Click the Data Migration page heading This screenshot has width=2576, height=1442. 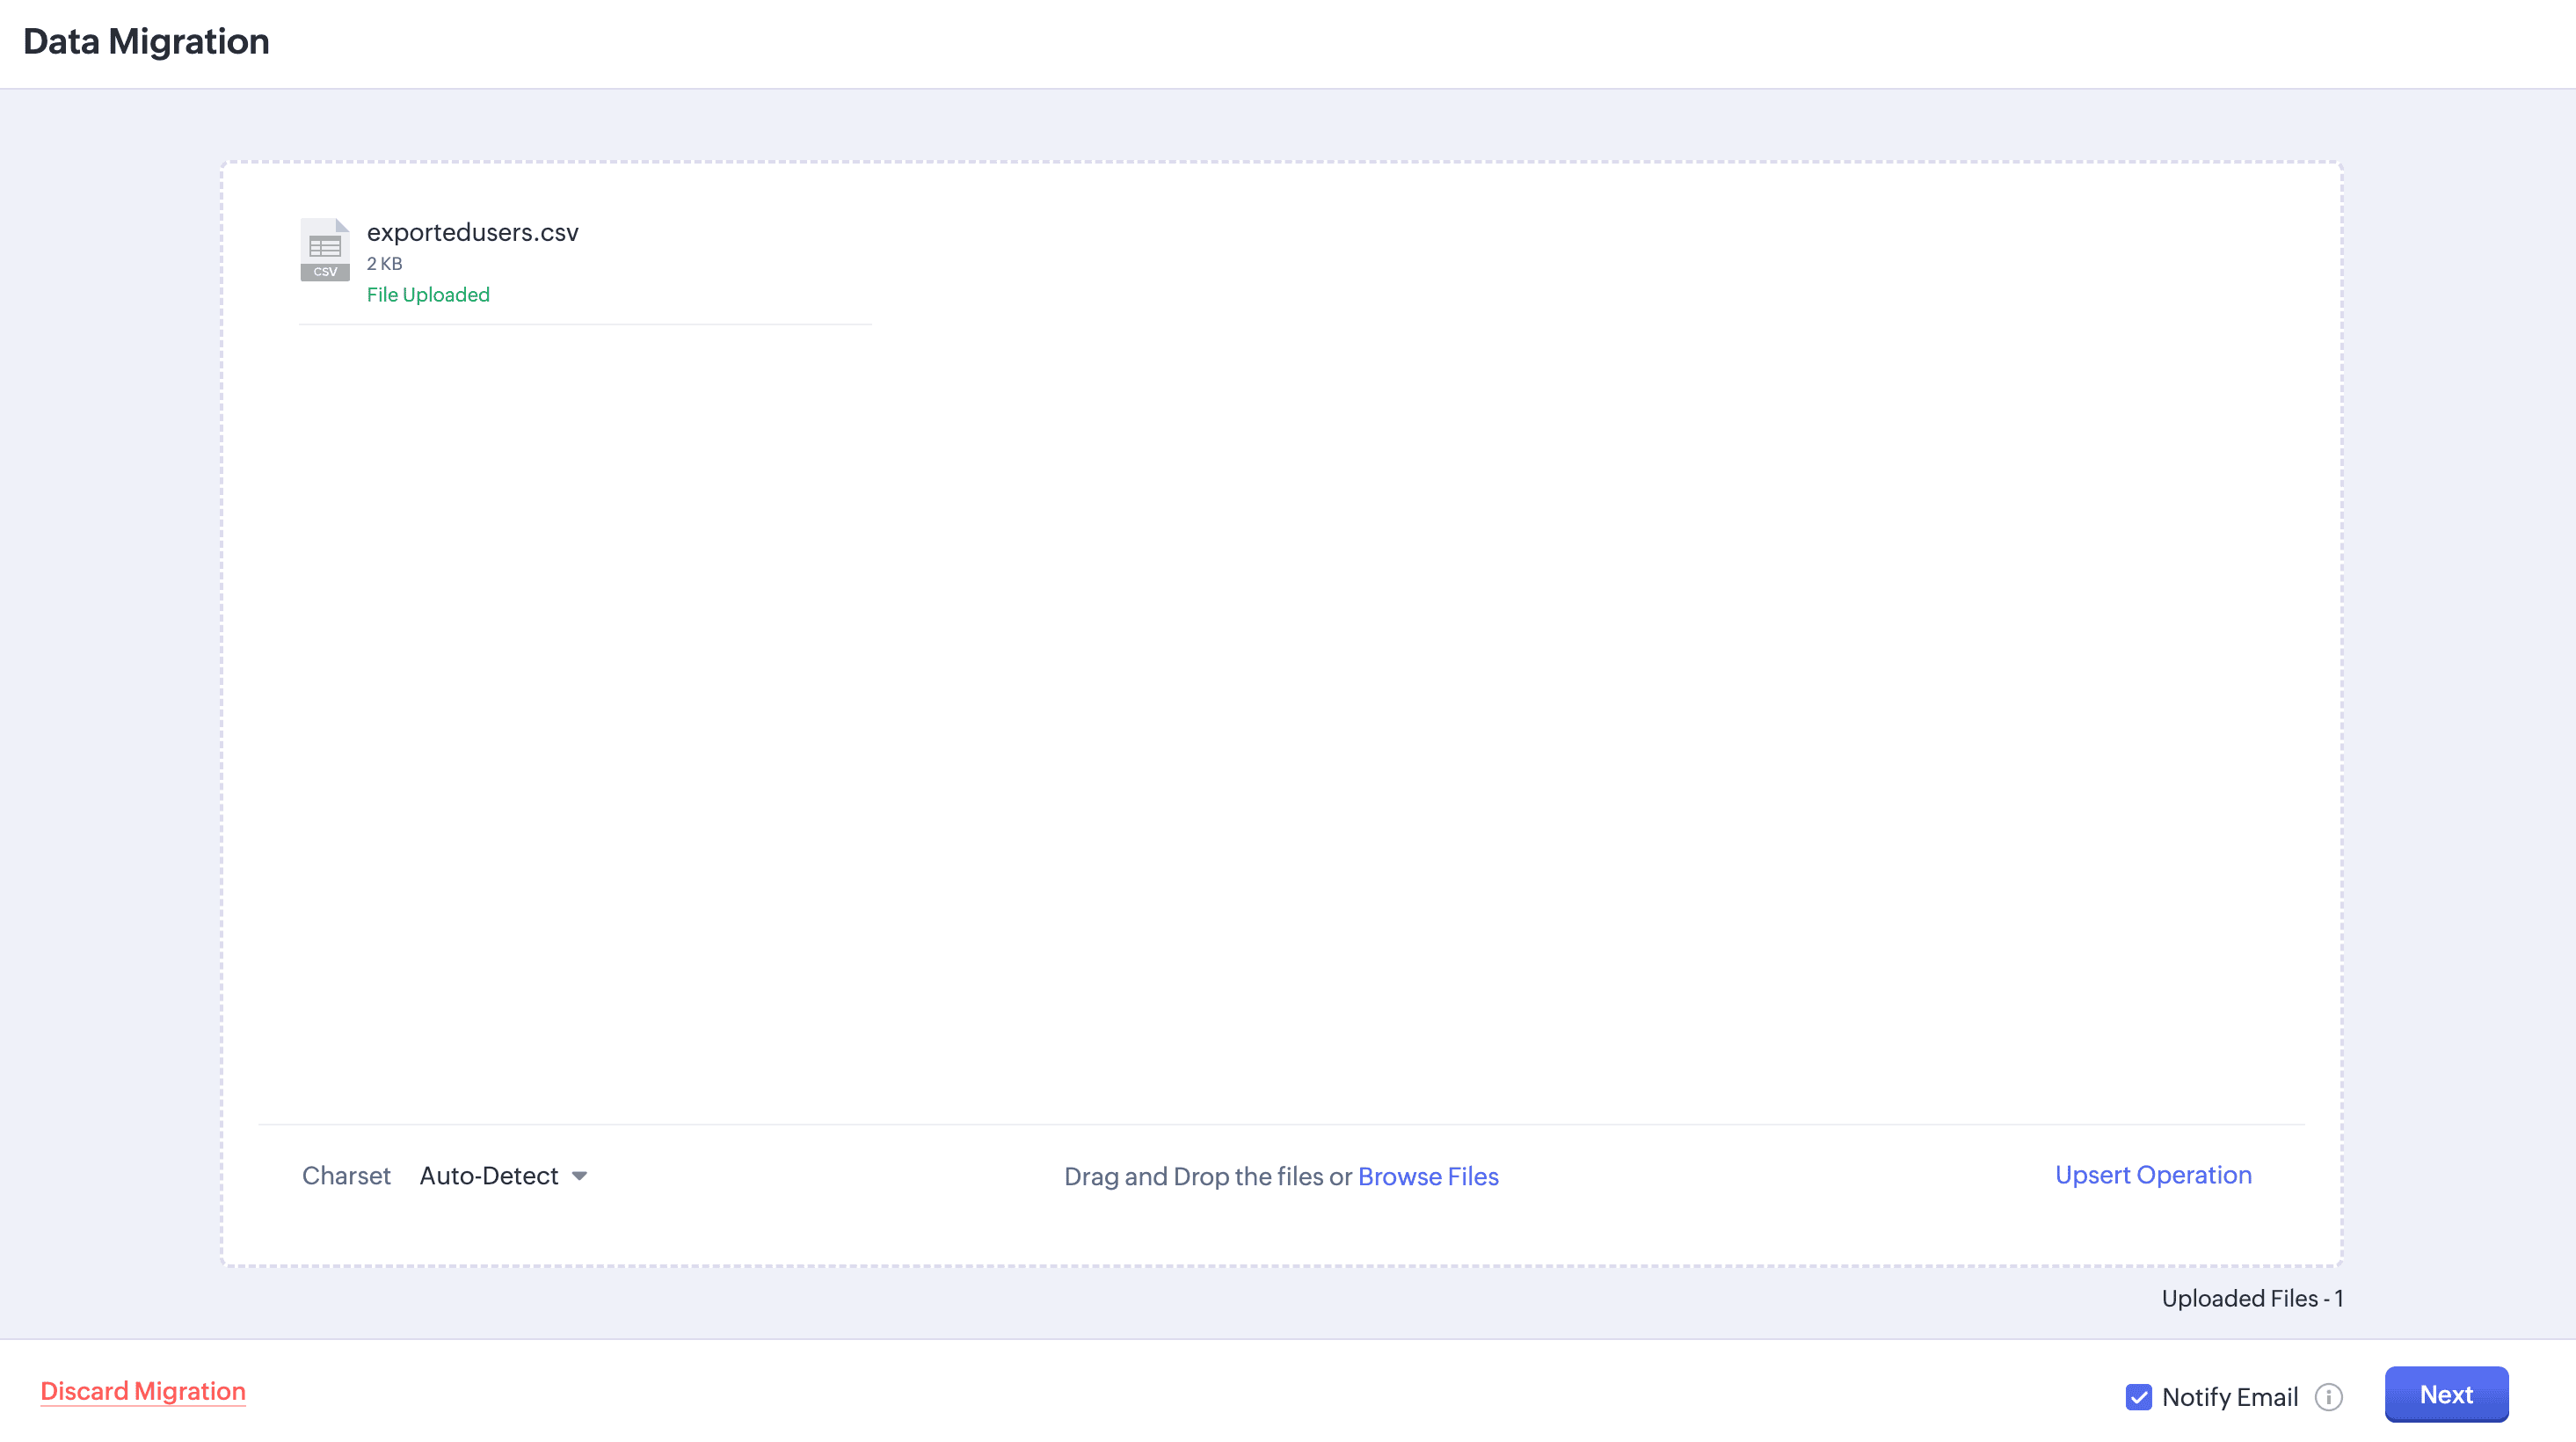click(x=146, y=41)
